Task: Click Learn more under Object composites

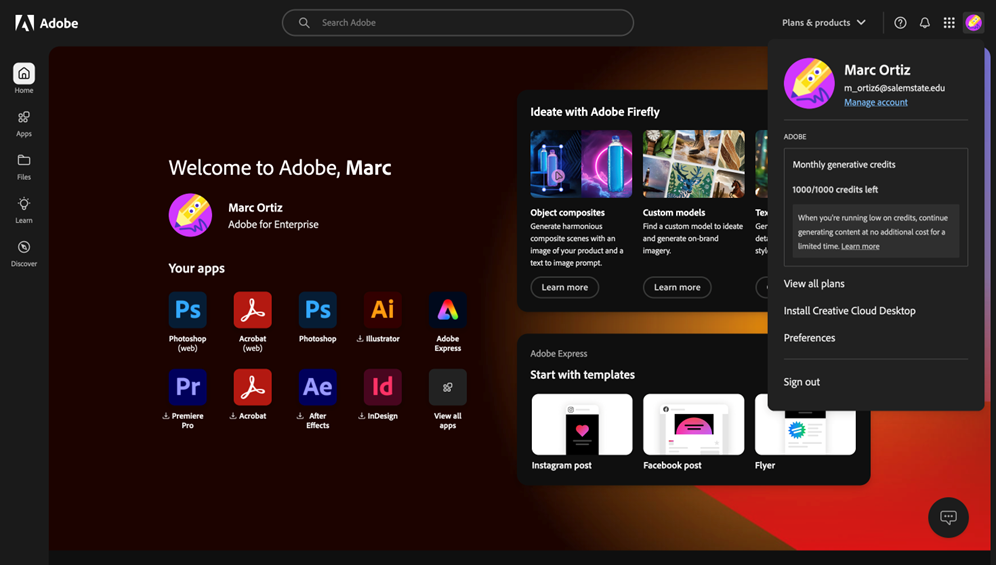Action: pos(565,287)
